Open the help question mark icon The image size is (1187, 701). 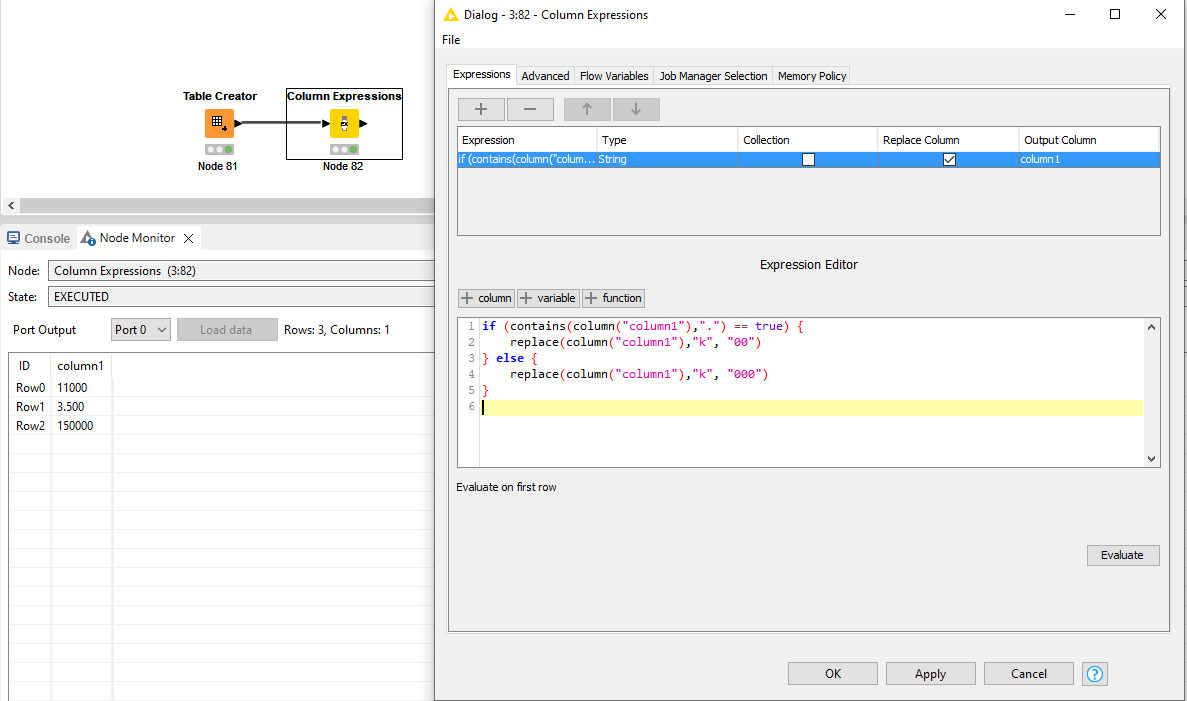(1095, 674)
